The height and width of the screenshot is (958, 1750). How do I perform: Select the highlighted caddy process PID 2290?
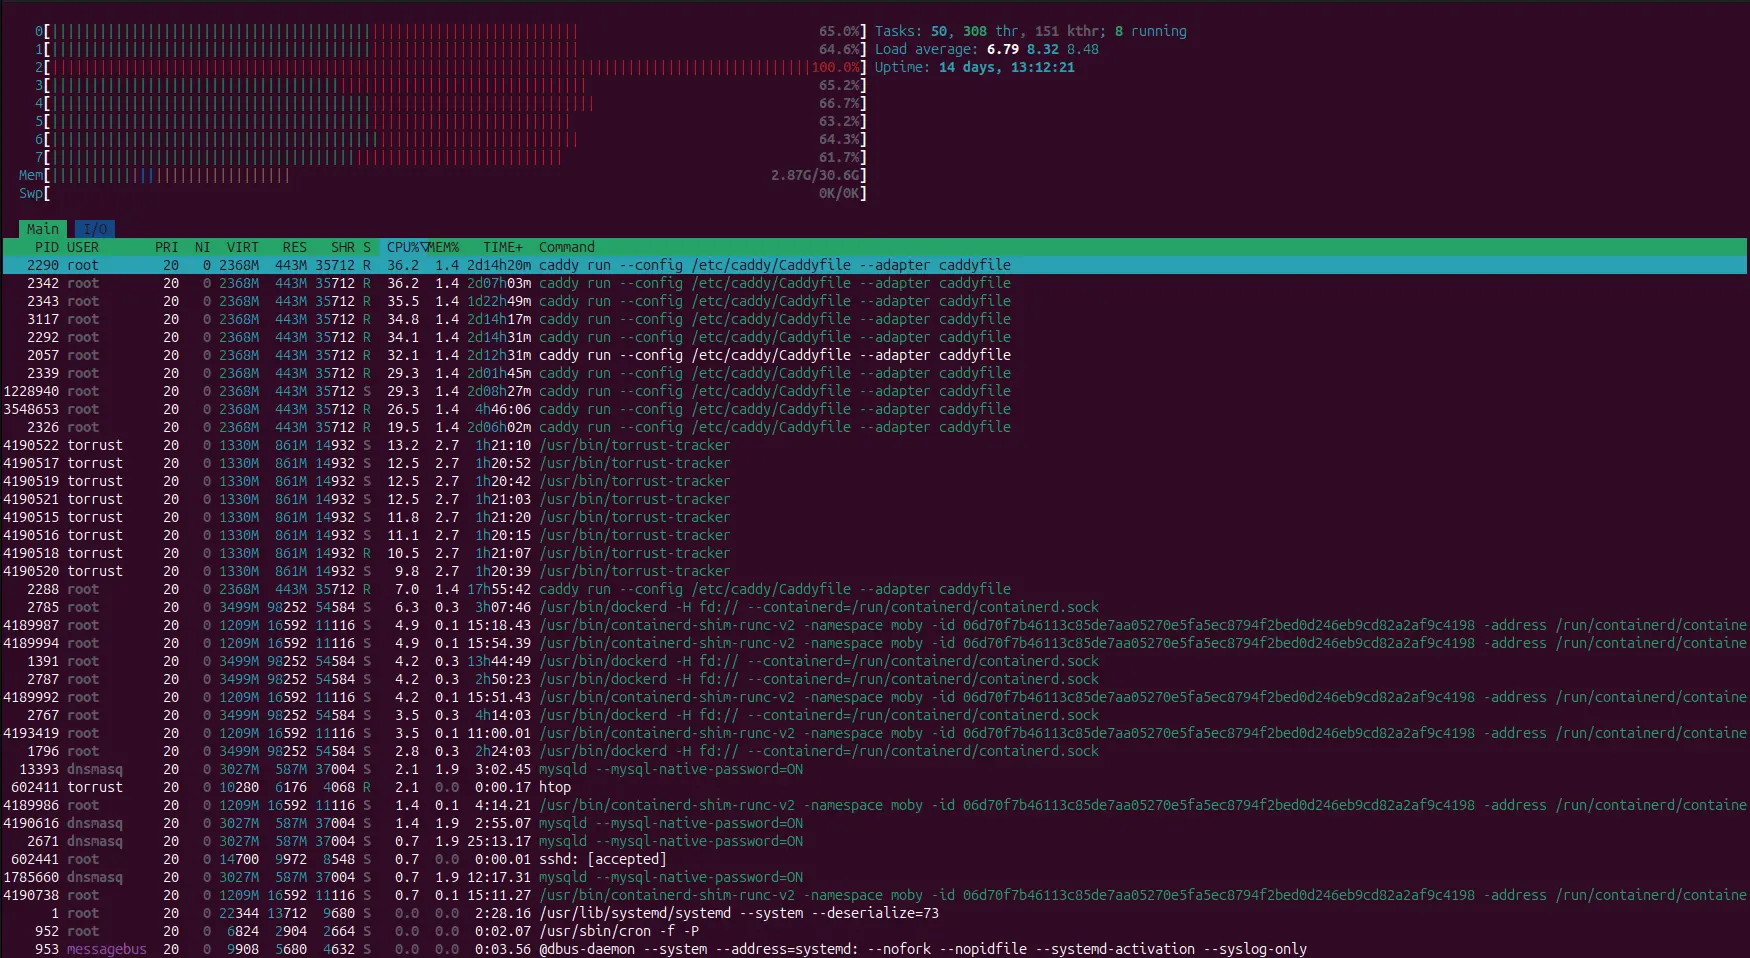(x=875, y=265)
